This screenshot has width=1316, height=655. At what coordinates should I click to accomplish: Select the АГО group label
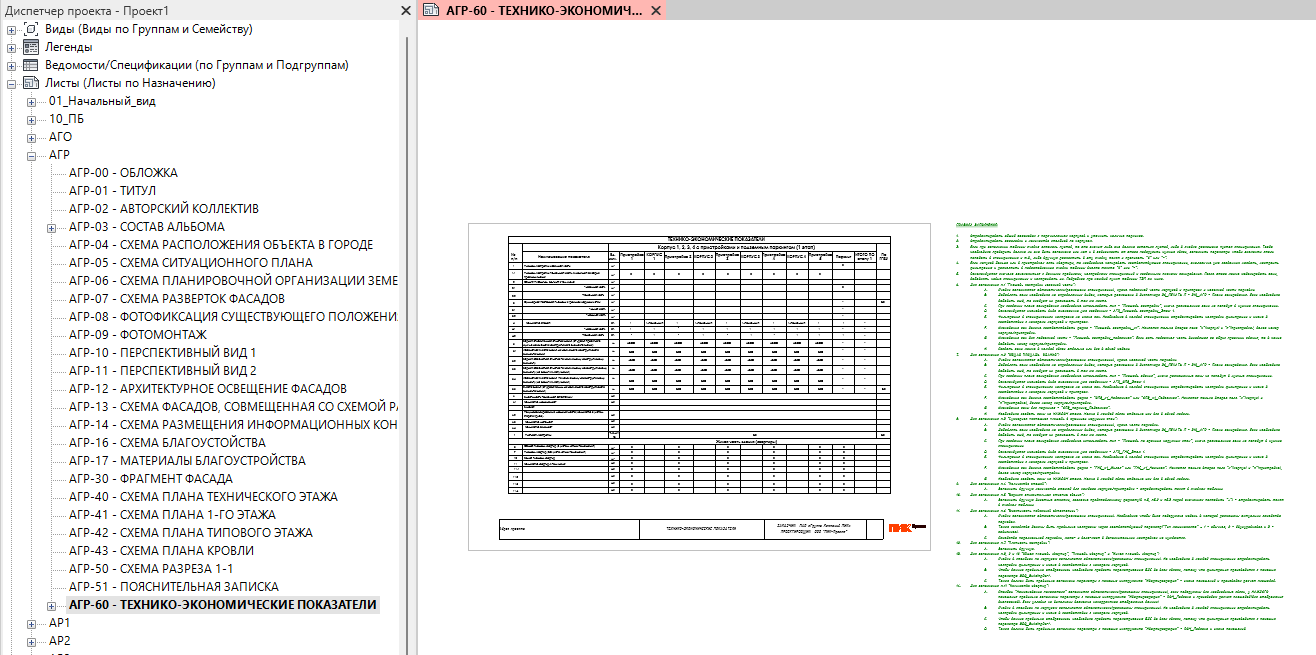coord(60,137)
